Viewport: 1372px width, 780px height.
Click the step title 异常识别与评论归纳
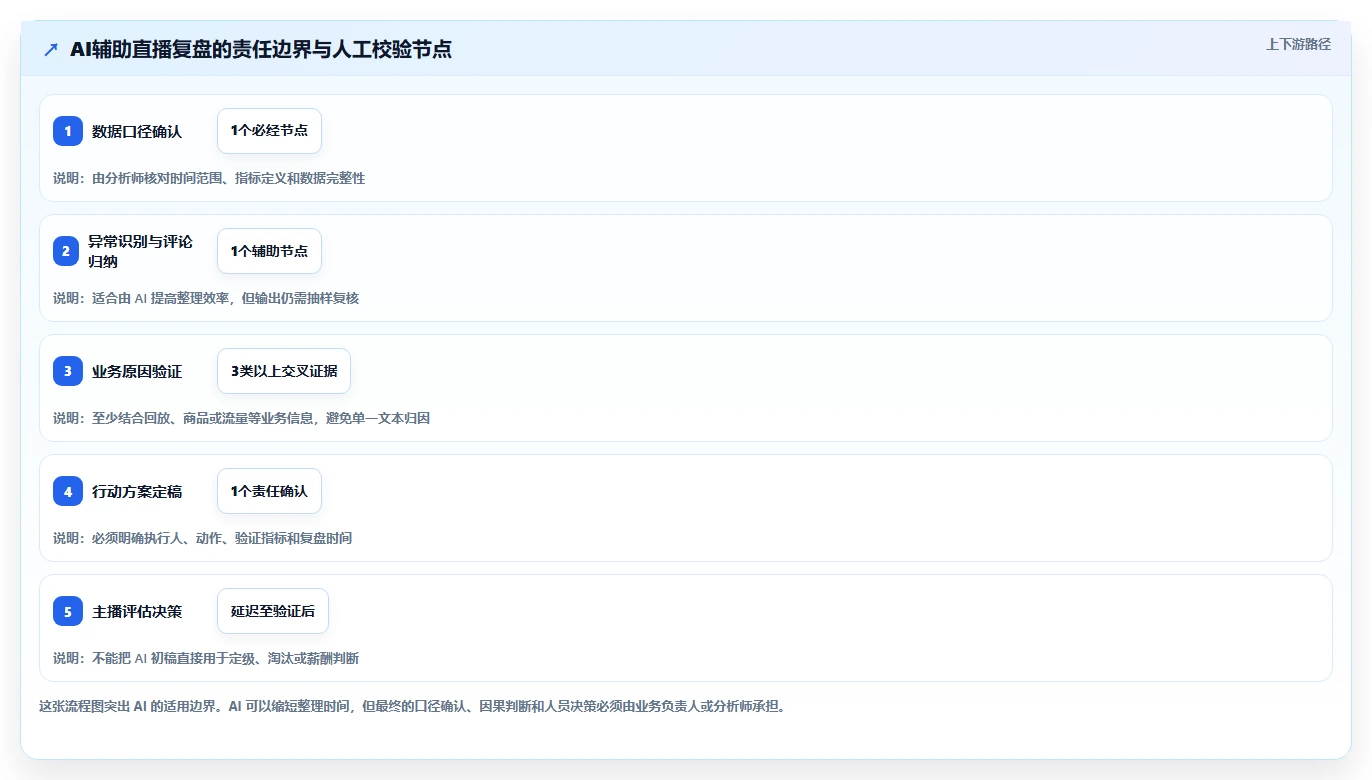pyautogui.click(x=140, y=251)
